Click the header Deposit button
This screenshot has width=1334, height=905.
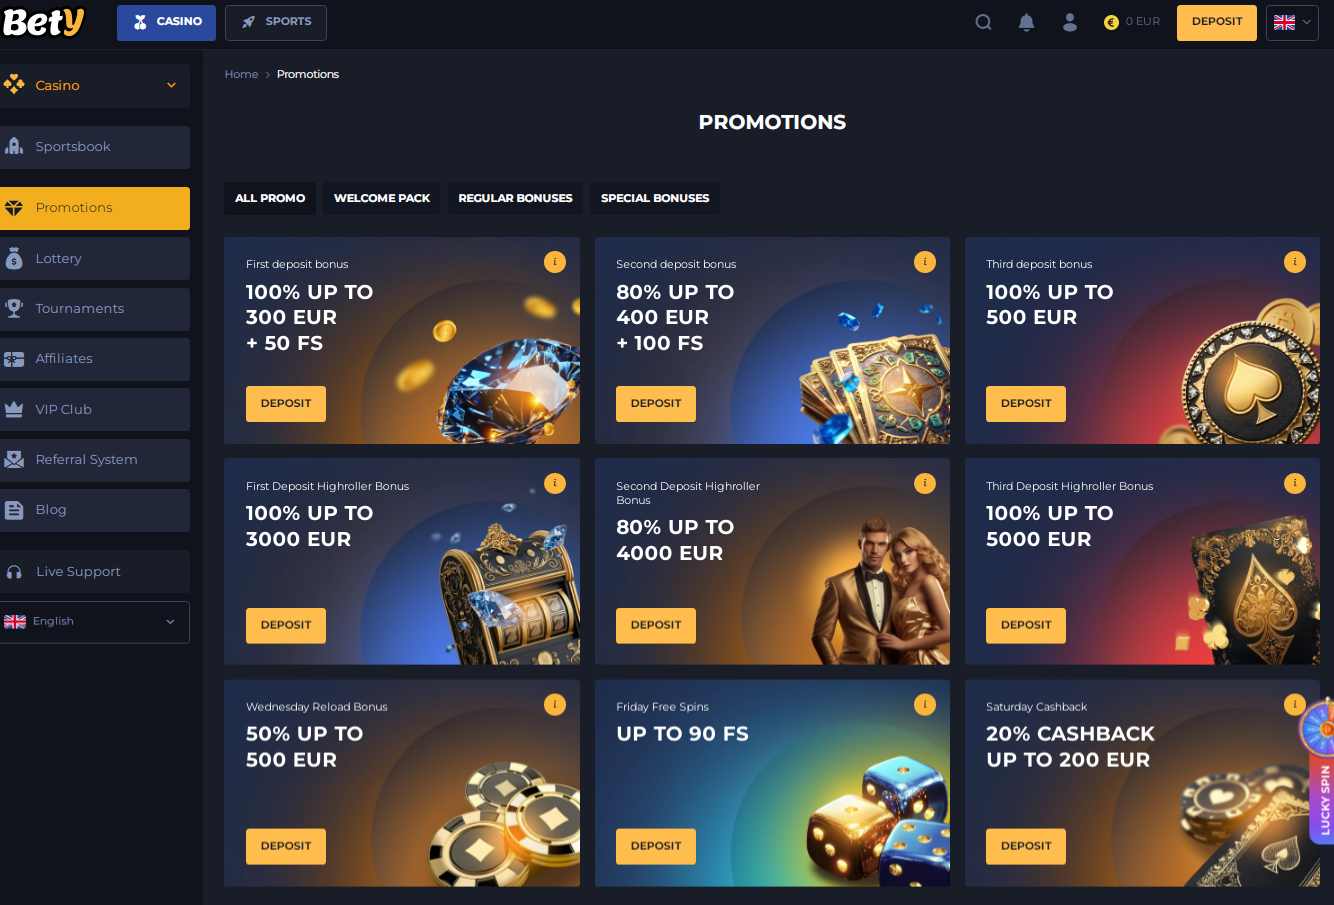click(x=1217, y=22)
